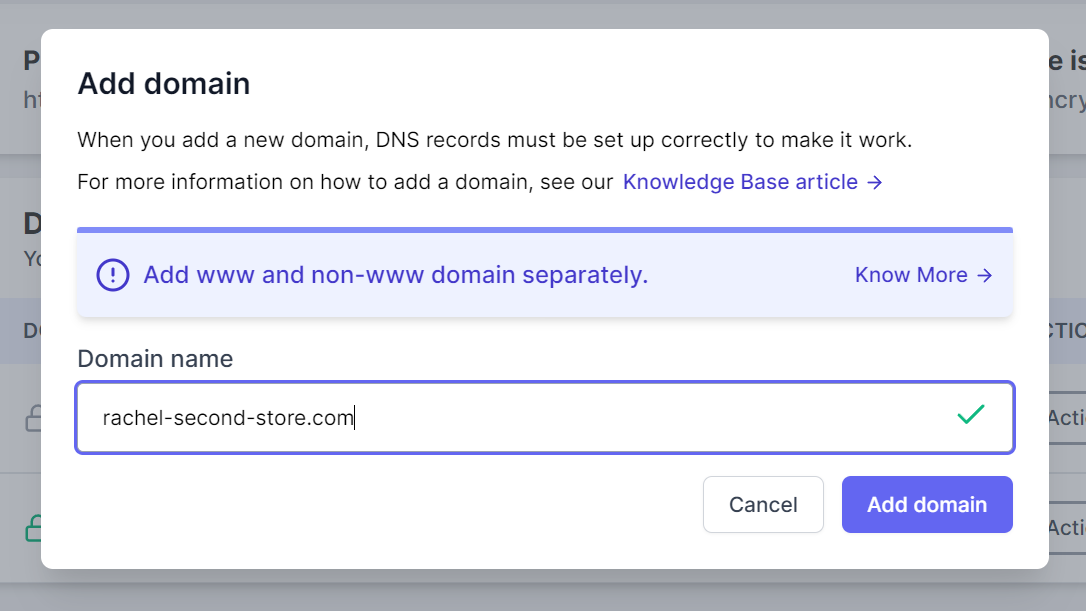Click the "Add domain" dialog heading
This screenshot has width=1086, height=611.
pyautogui.click(x=163, y=83)
